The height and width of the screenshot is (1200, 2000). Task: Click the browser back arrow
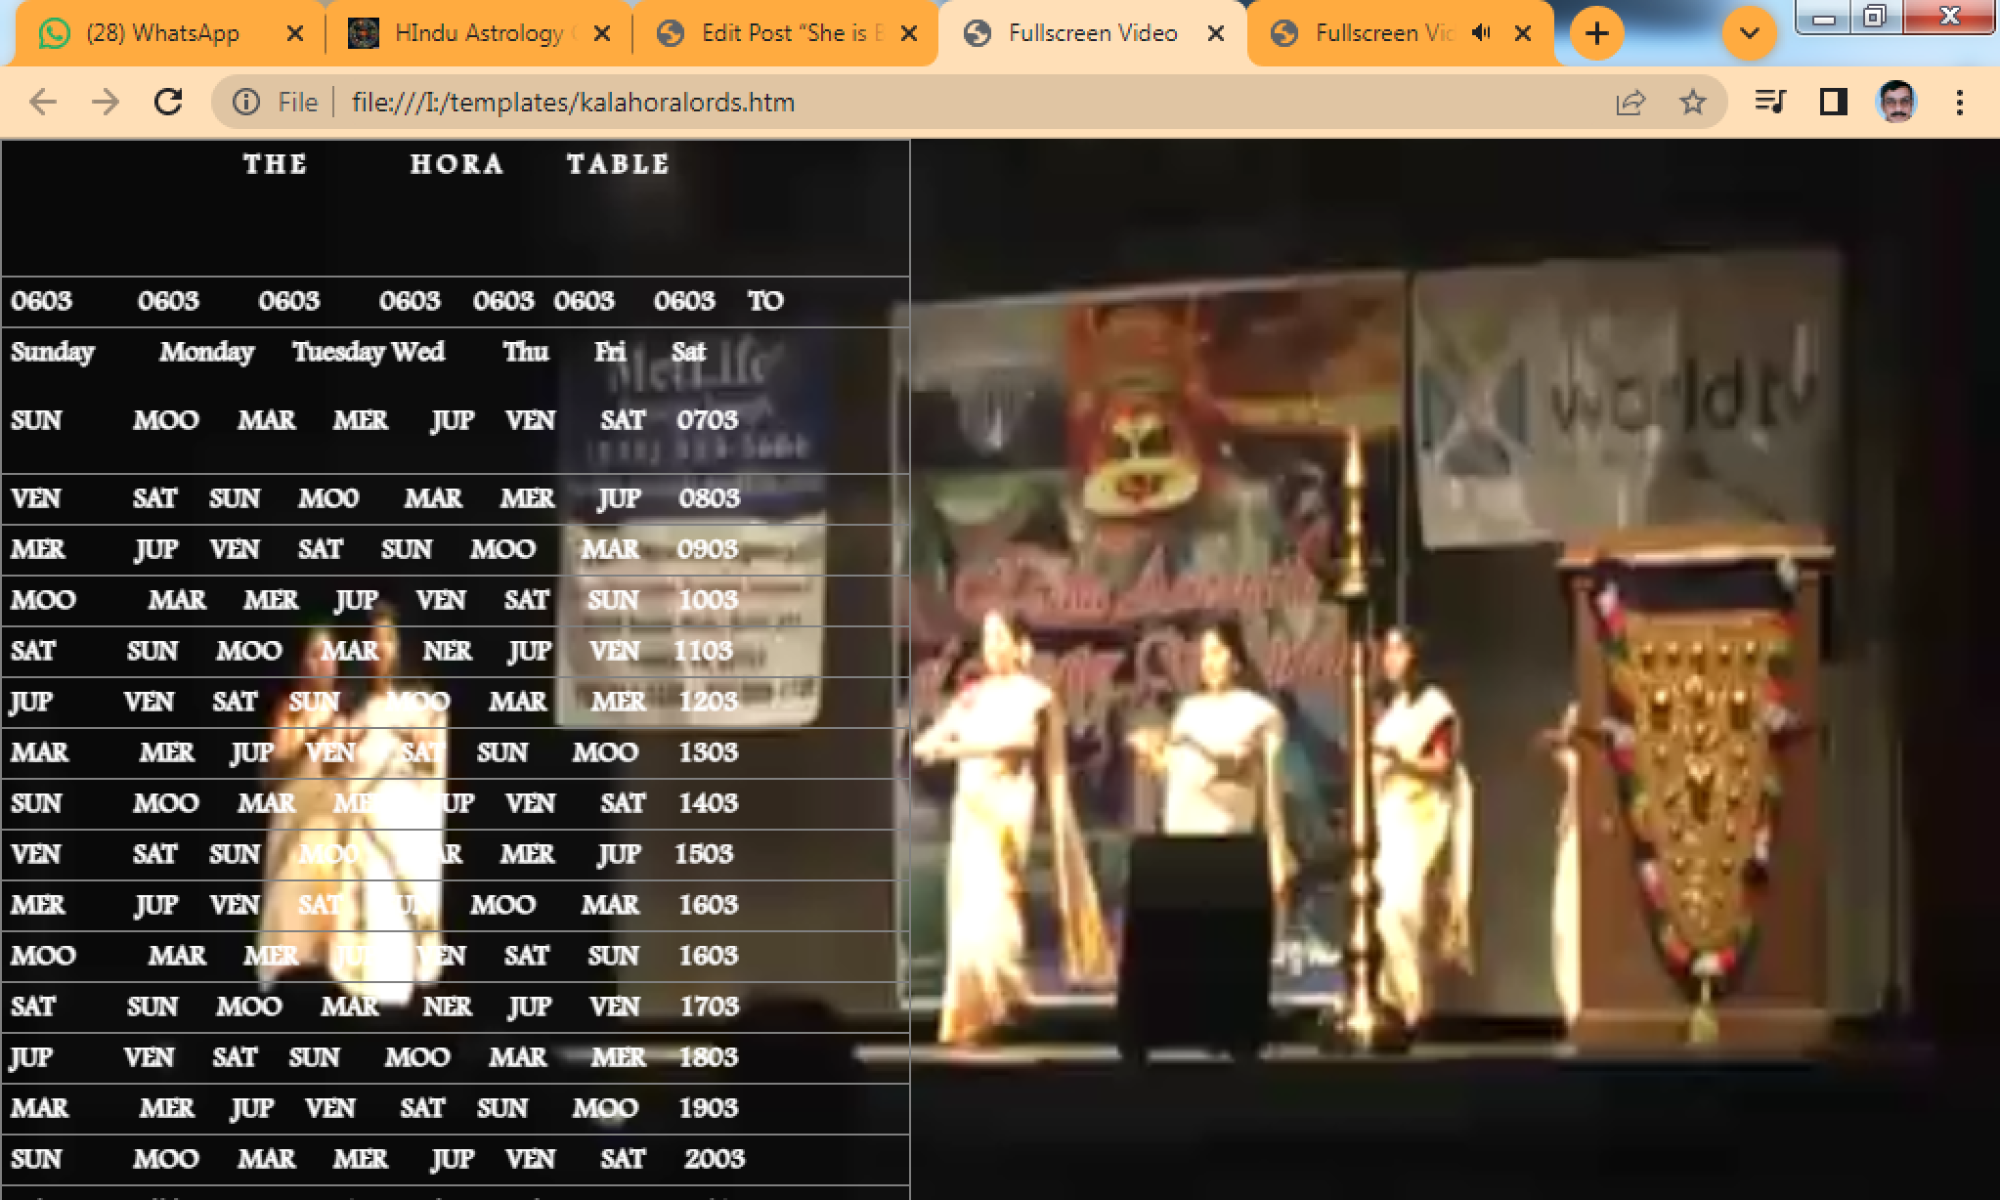click(x=43, y=102)
